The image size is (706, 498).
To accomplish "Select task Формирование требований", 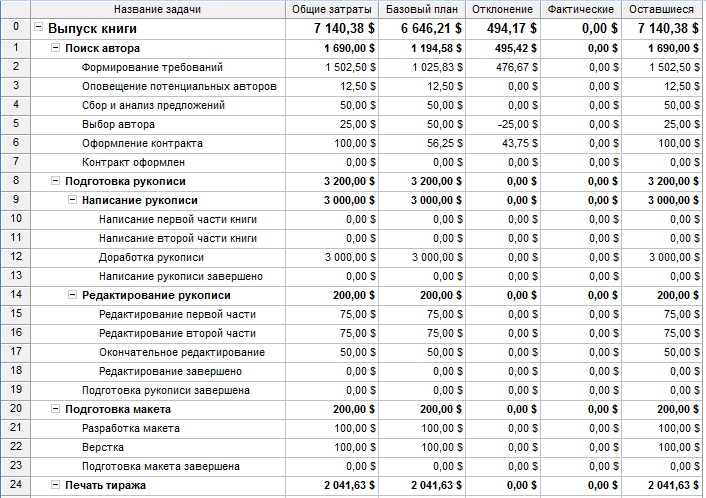I will 152,68.
